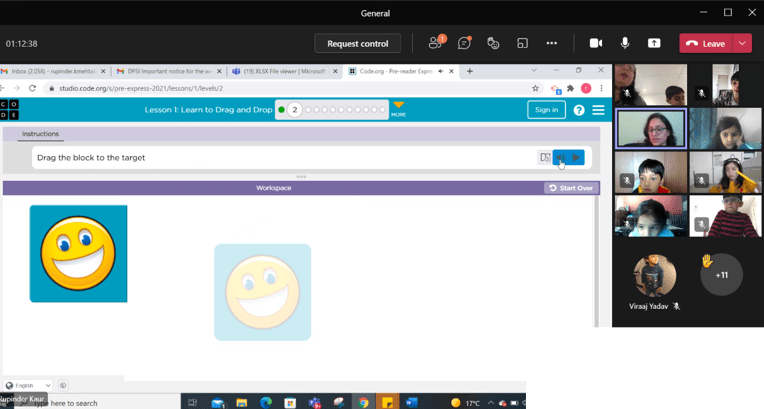Open the Code.org hamburger menu
764x409 pixels.
point(598,110)
